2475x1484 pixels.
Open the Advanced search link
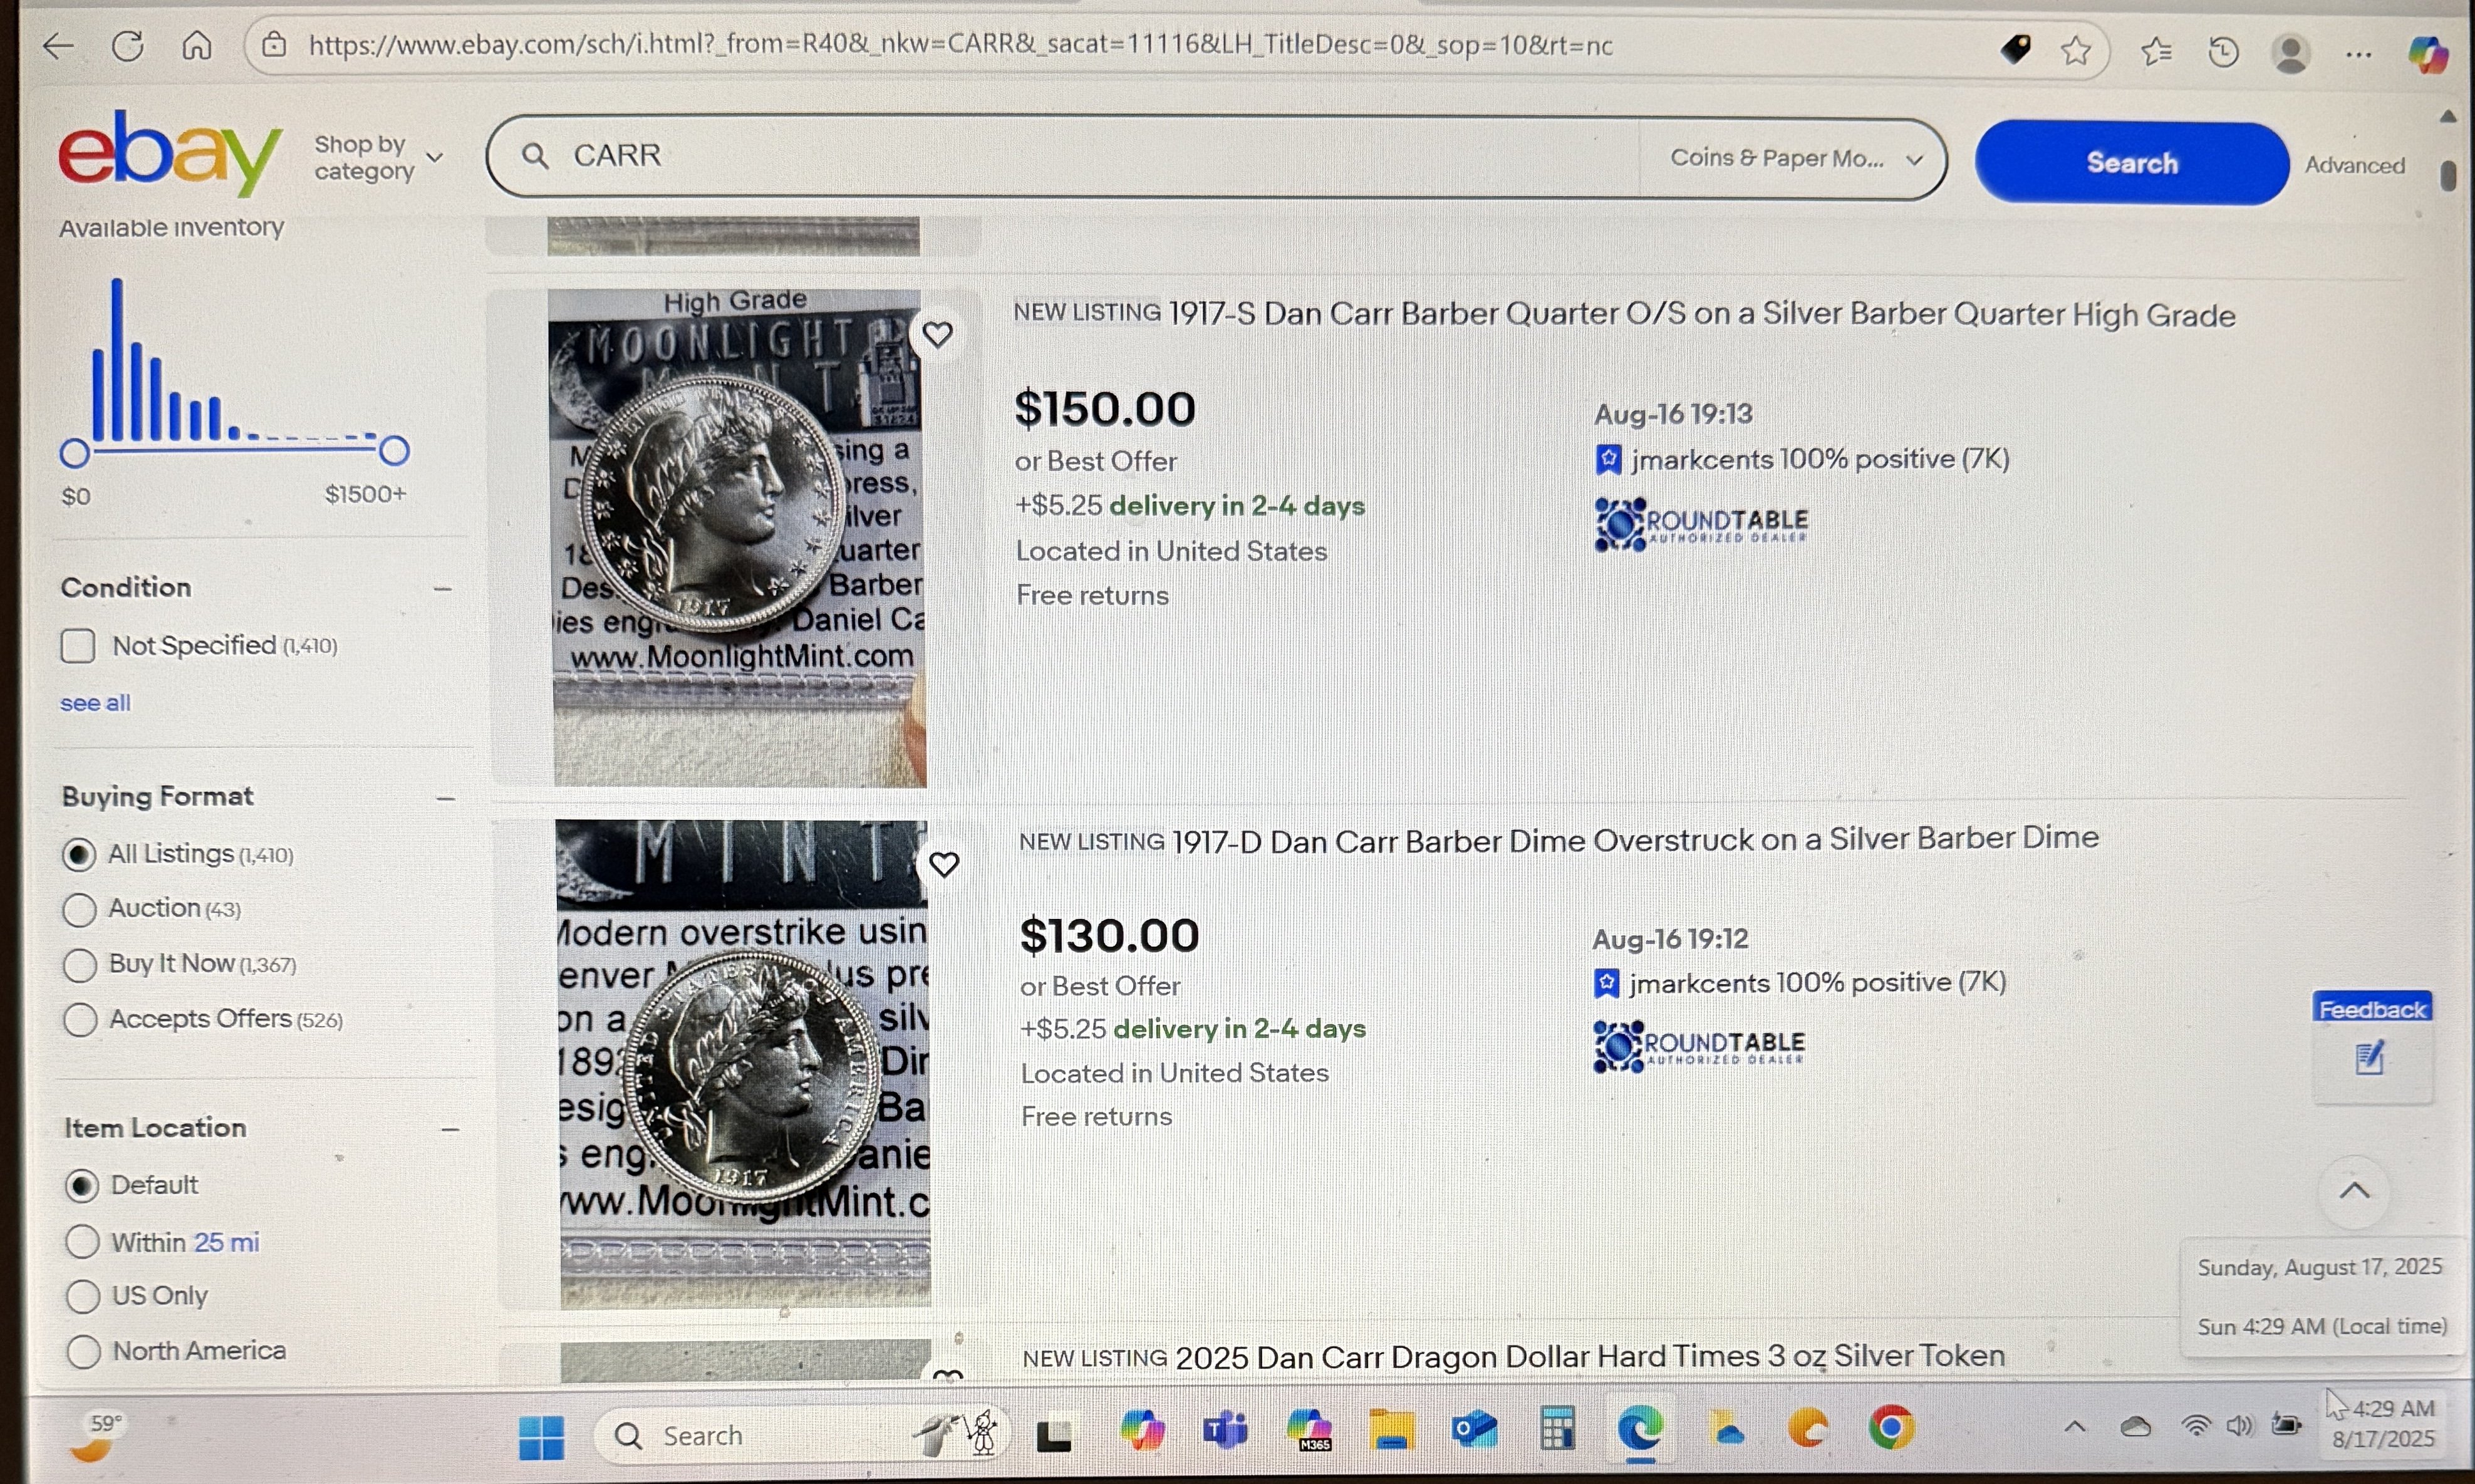click(2355, 165)
